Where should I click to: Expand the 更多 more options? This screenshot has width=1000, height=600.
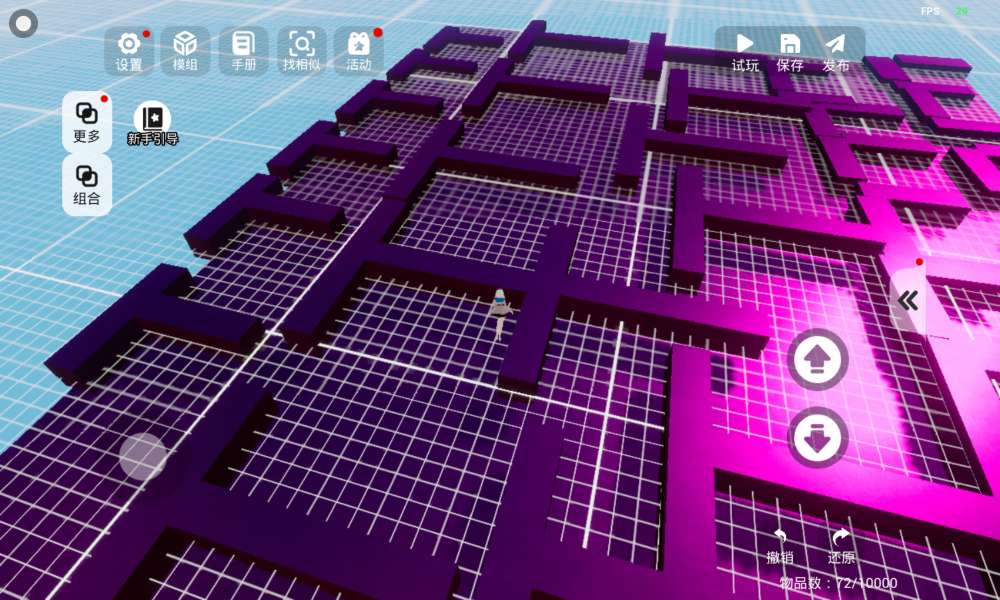tap(87, 122)
